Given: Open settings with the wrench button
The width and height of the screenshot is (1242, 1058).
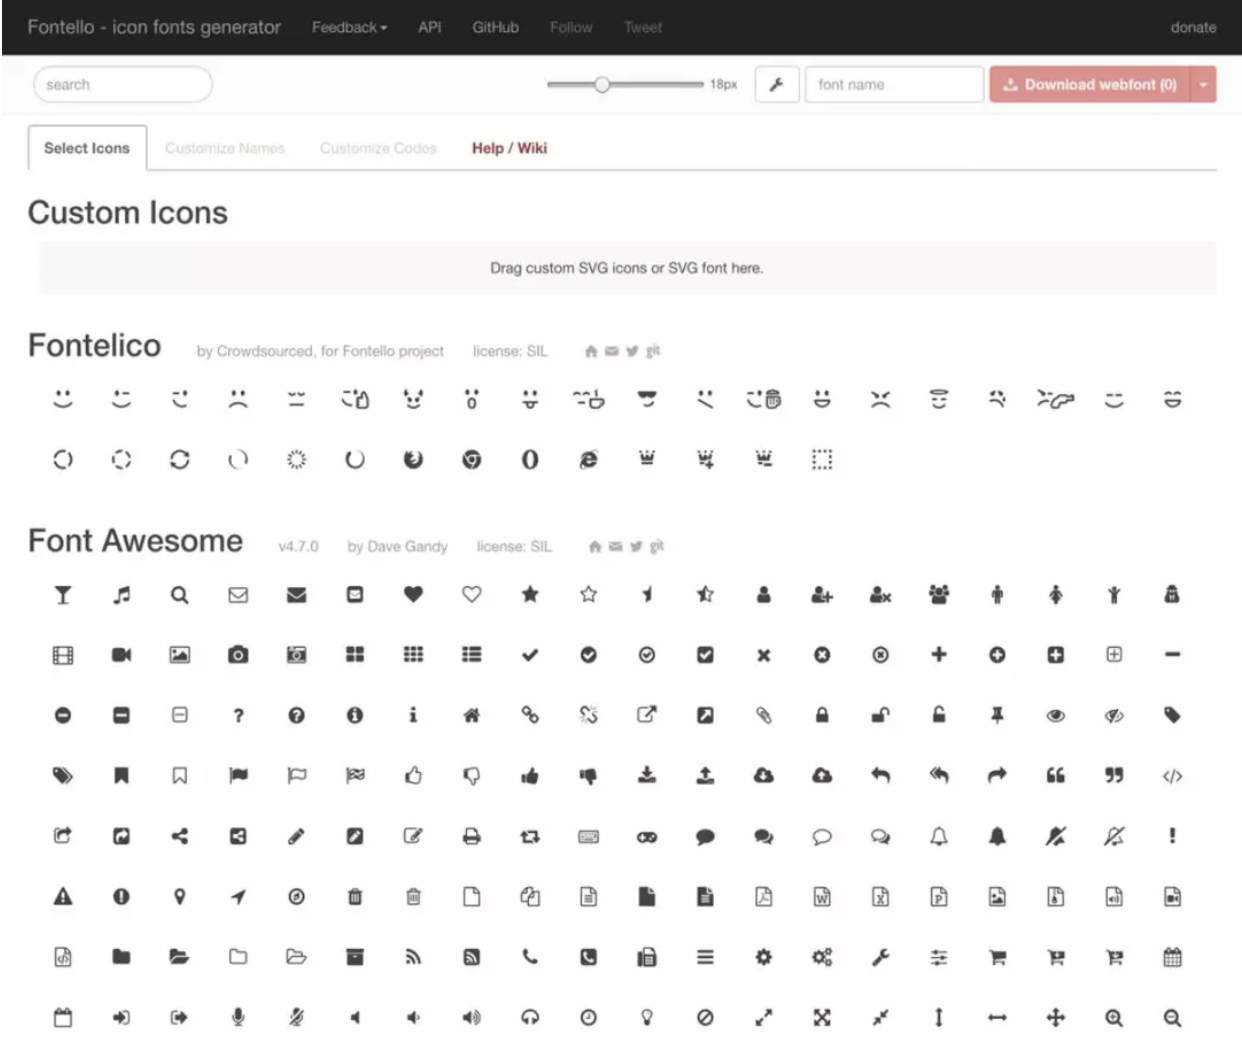Looking at the screenshot, I should click(x=776, y=85).
